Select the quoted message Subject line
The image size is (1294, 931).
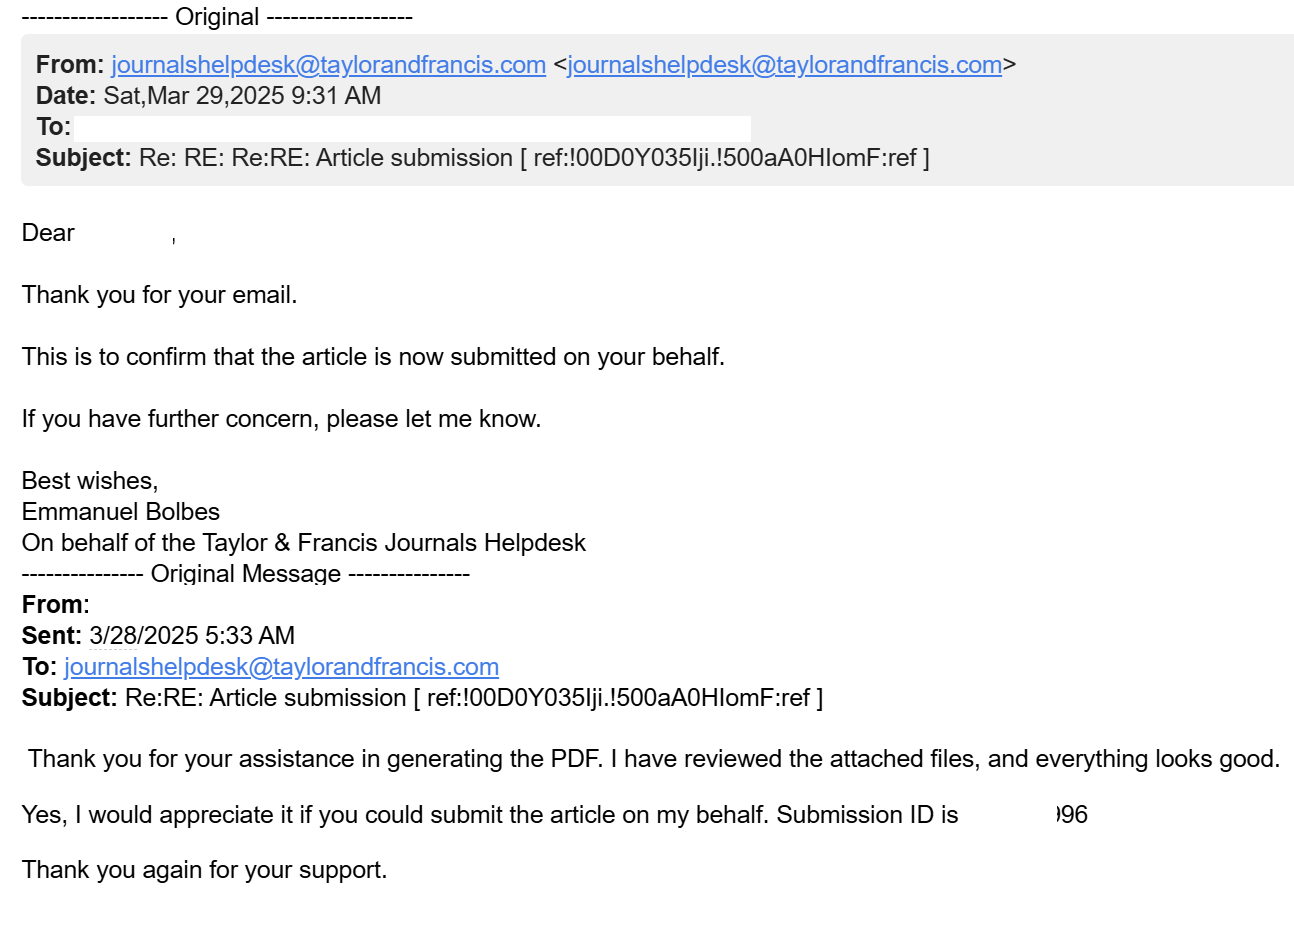(423, 698)
